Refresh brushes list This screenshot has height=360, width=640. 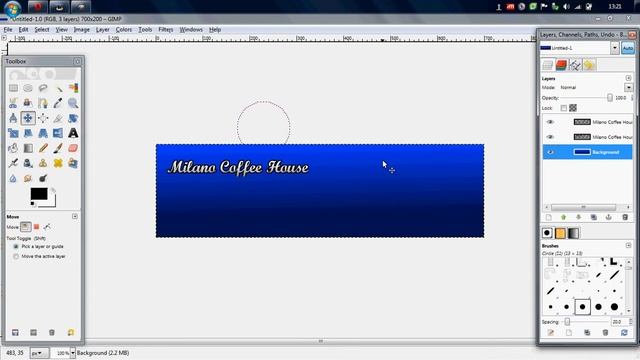[624, 333]
